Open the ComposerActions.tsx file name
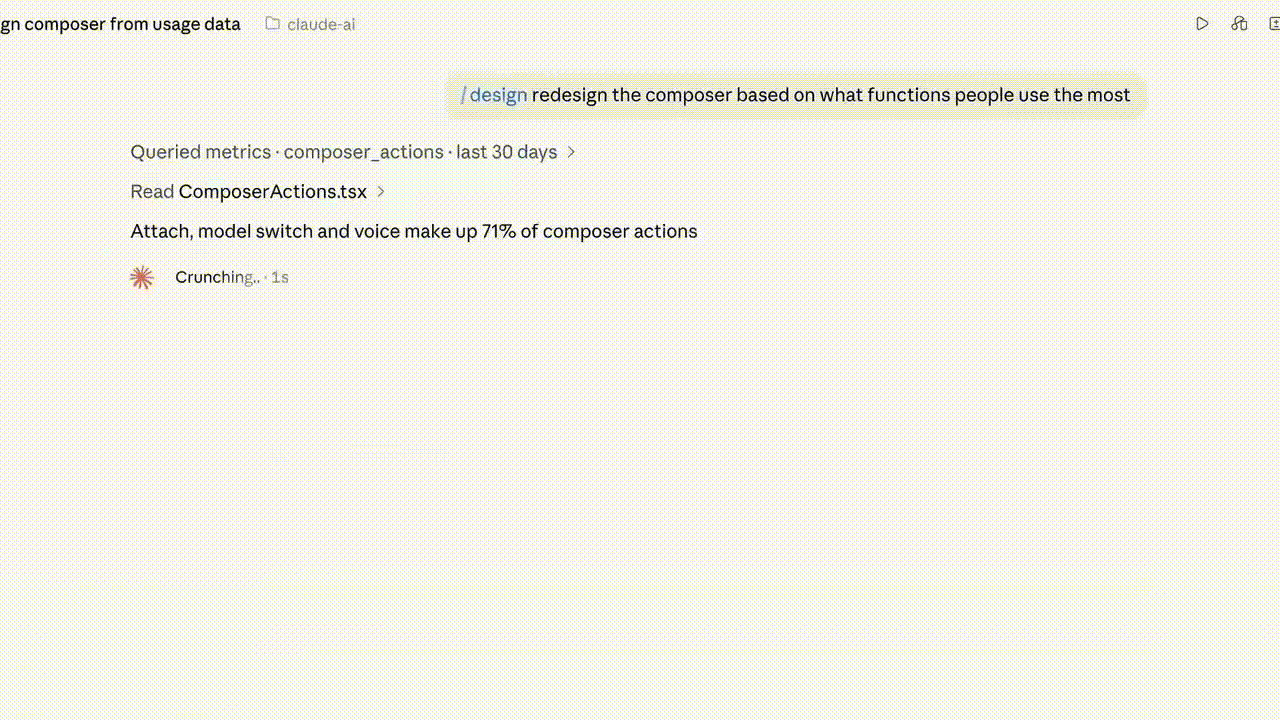Viewport: 1280px width, 720px height. (x=273, y=192)
